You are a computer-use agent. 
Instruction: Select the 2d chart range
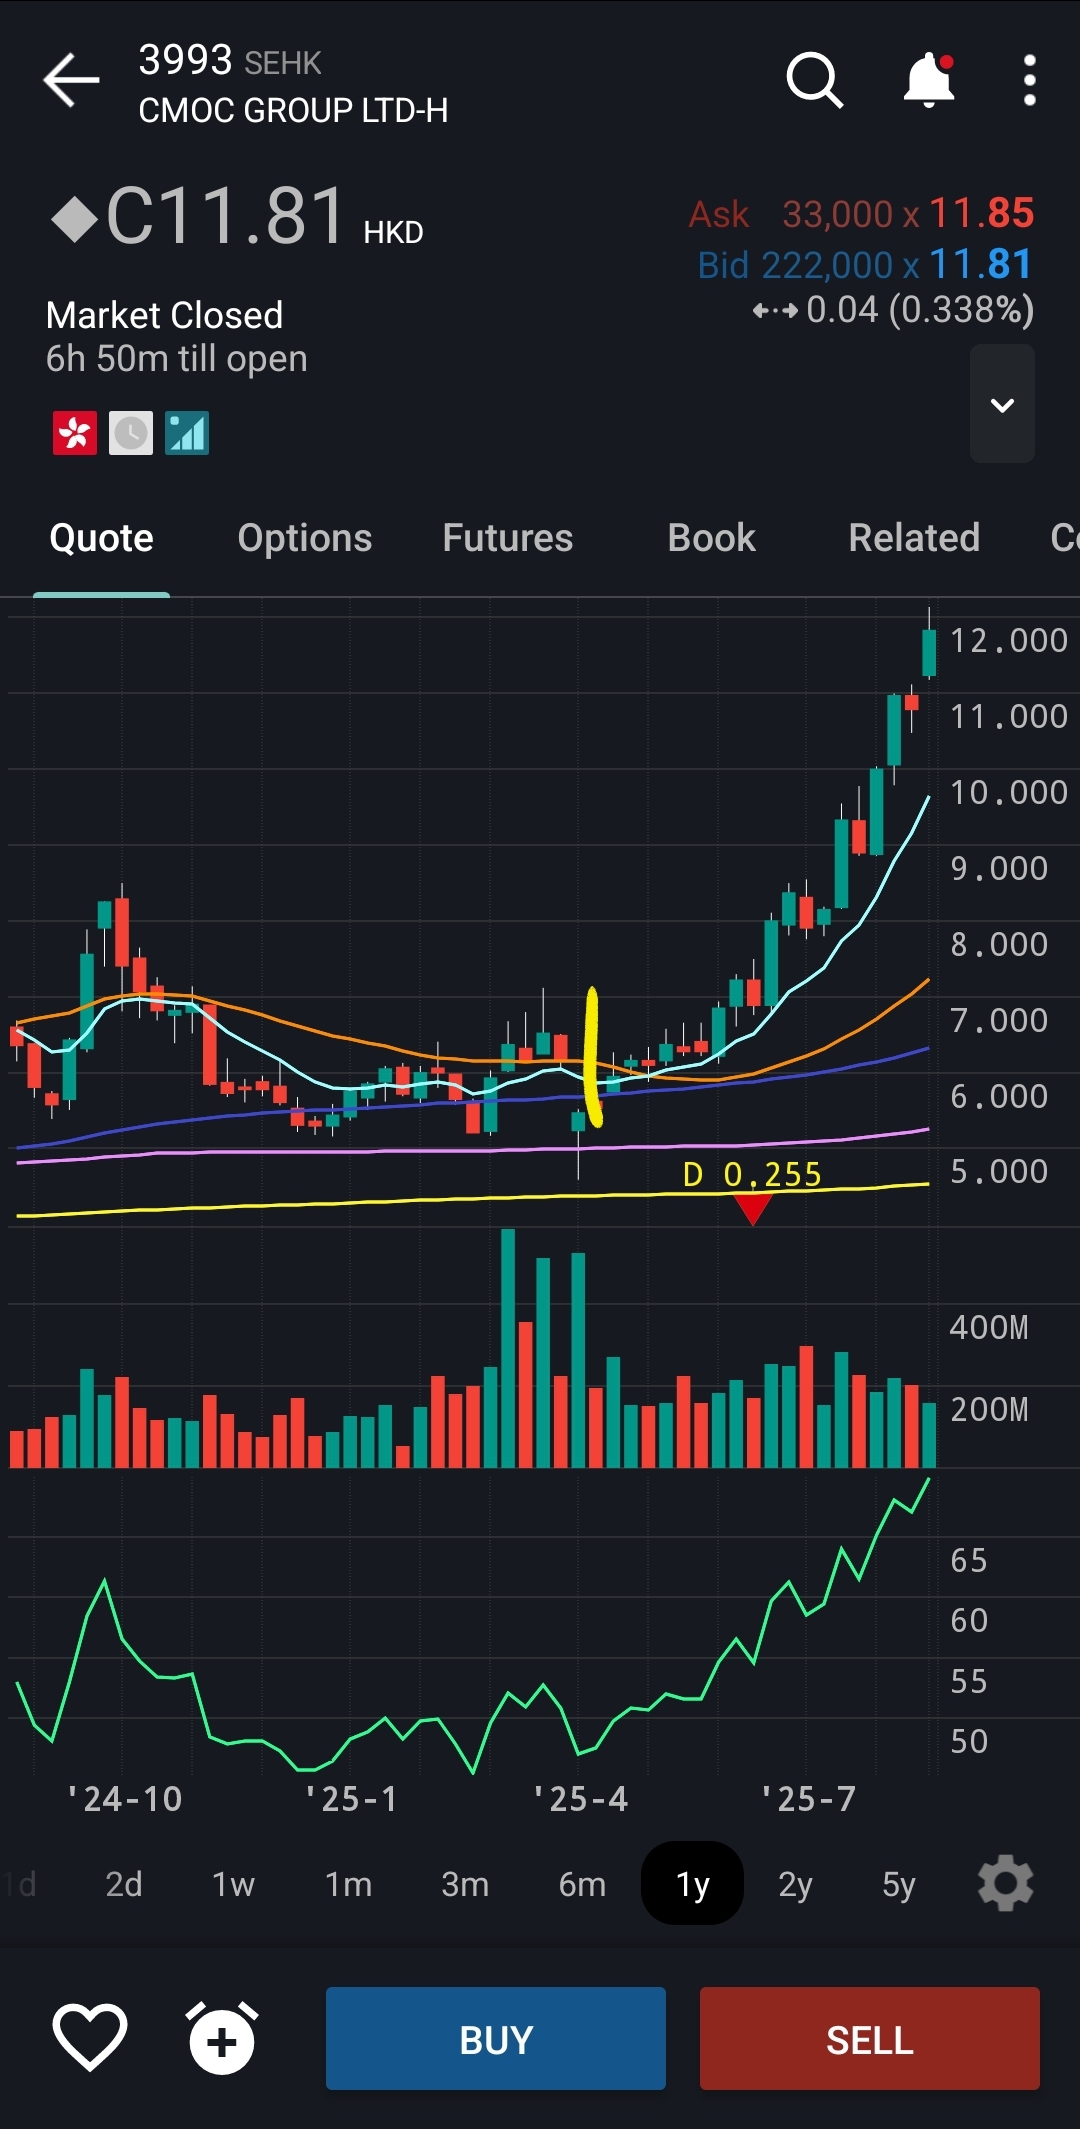pos(124,1884)
